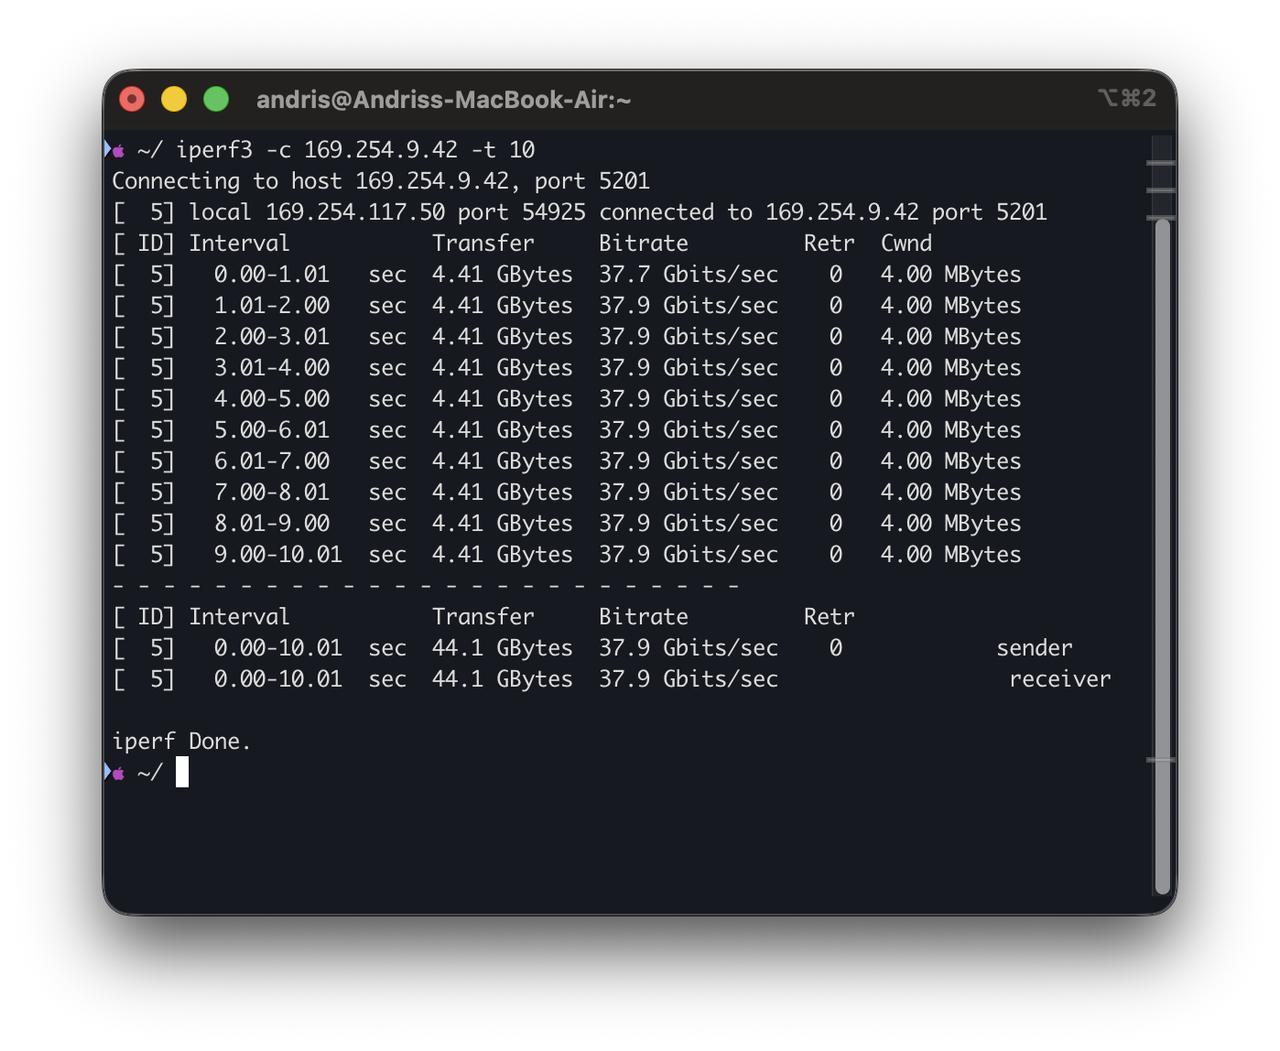Click the 9.00-10.01 interval row
This screenshot has height=1051, width=1280.
567,554
